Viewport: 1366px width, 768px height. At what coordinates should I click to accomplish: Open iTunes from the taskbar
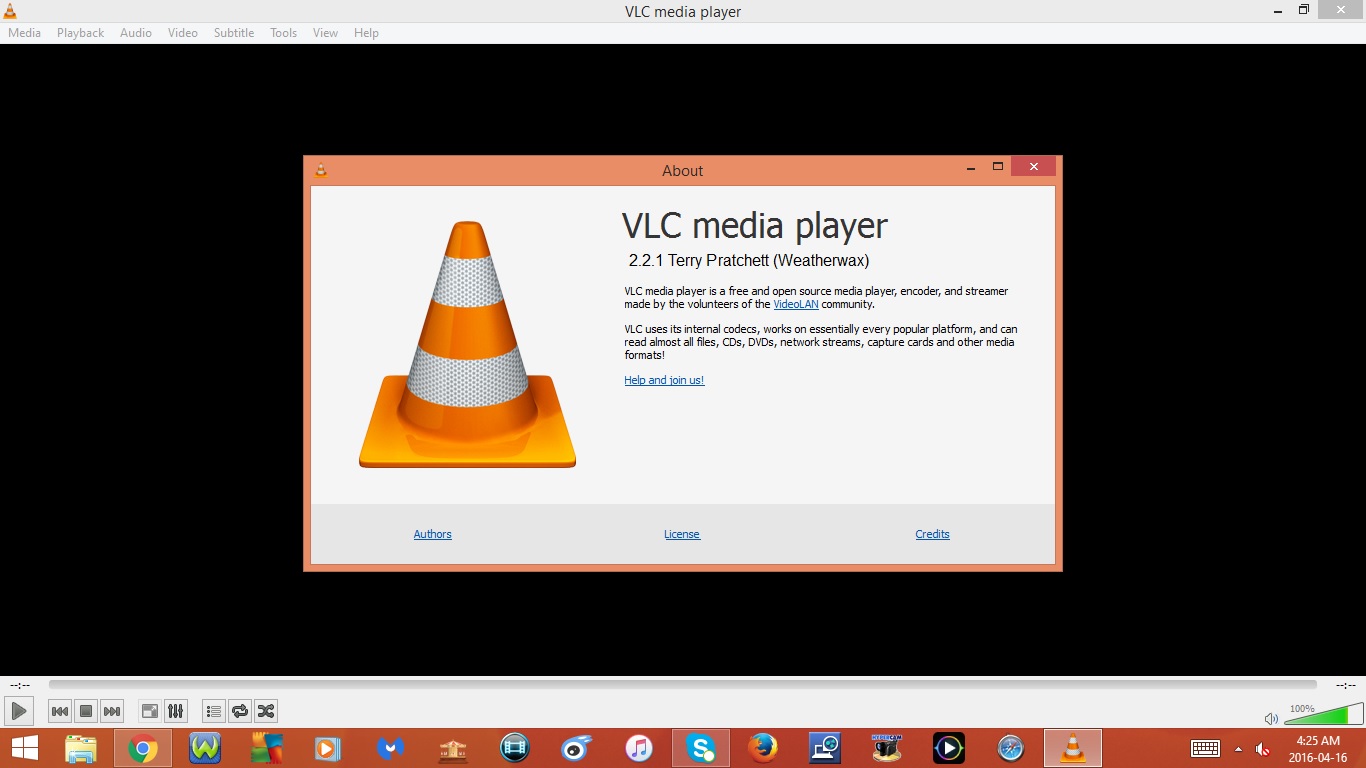coord(639,748)
